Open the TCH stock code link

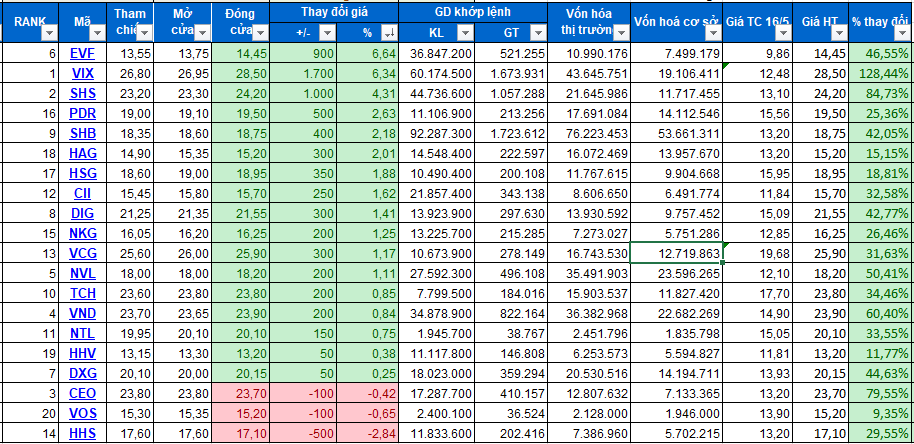pyautogui.click(x=82, y=294)
